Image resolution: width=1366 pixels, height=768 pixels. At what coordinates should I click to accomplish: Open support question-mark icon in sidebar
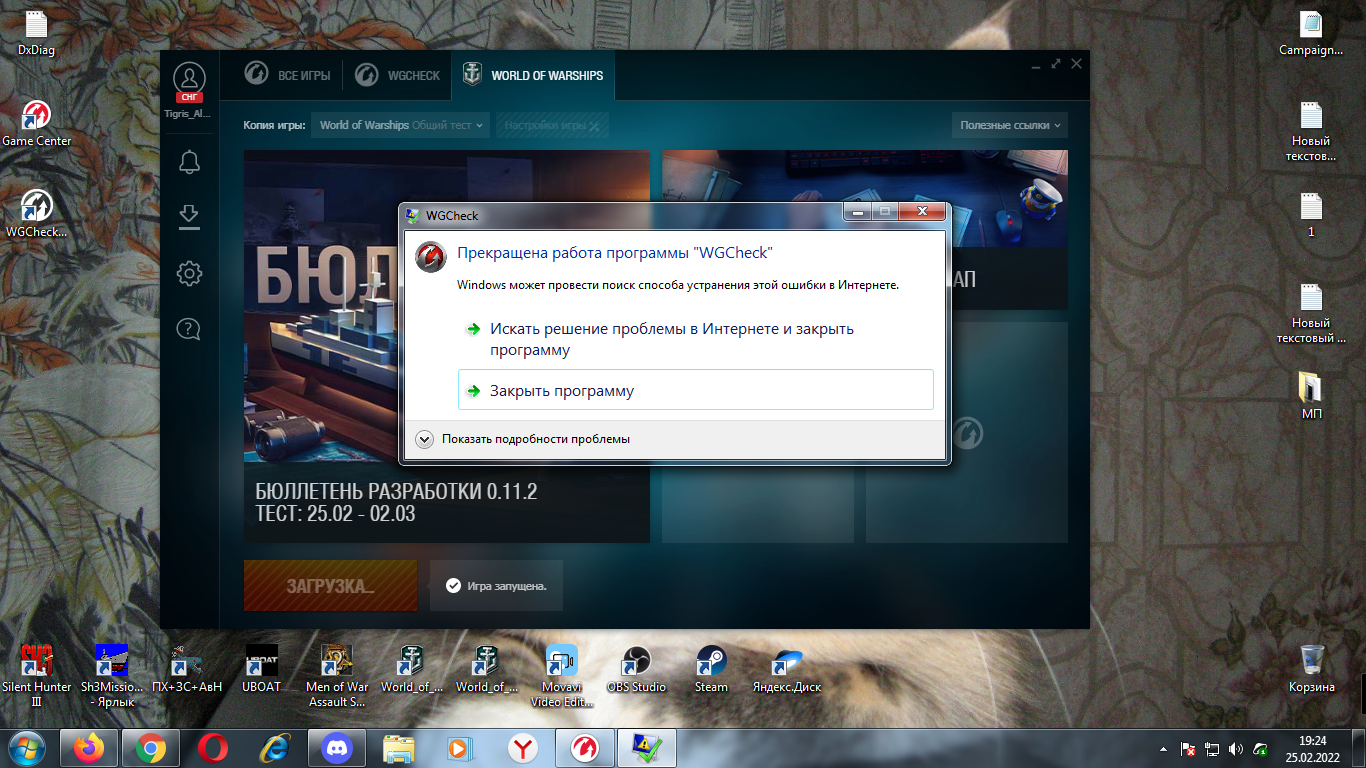(x=189, y=328)
